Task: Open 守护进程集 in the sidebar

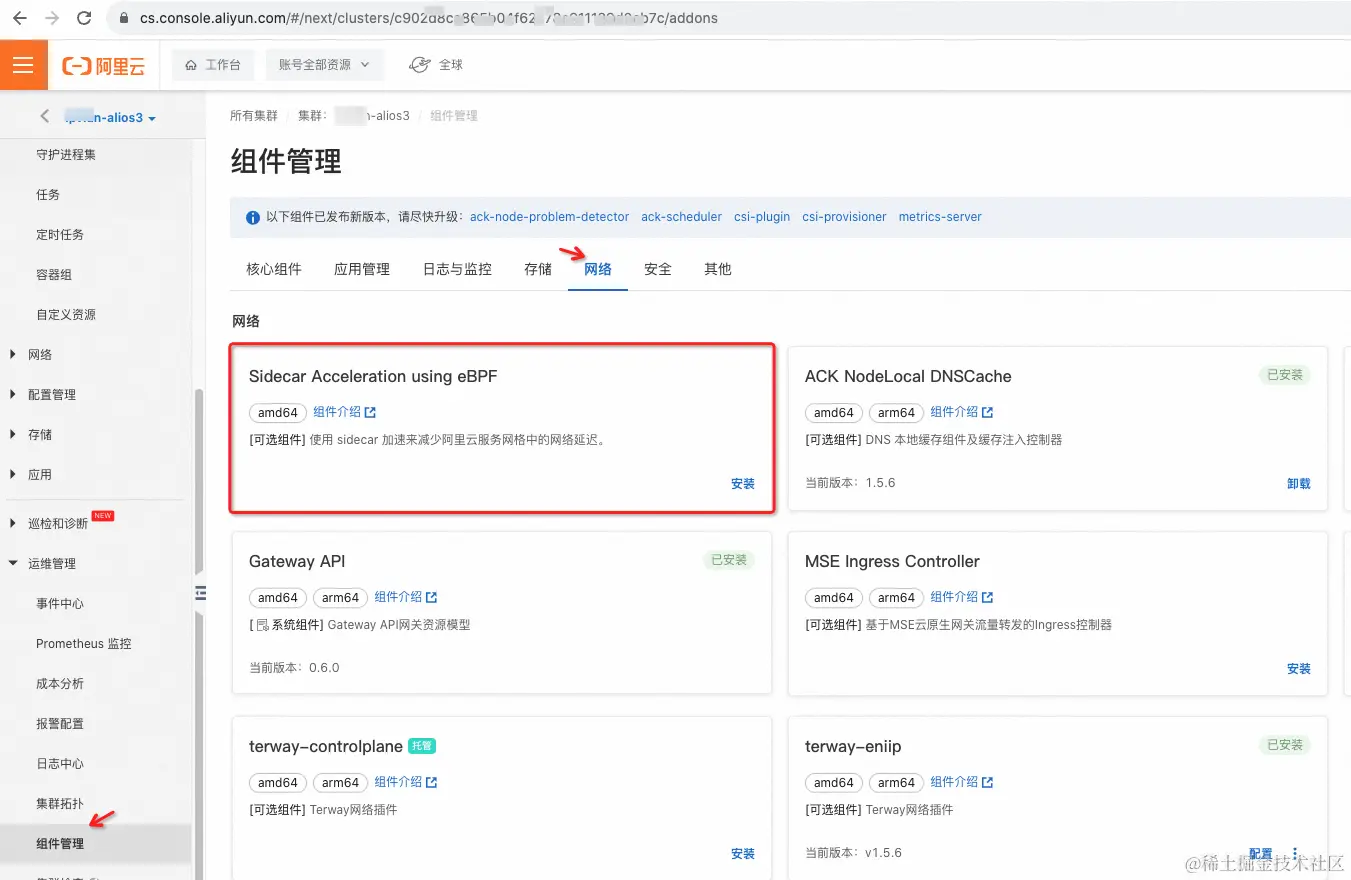Action: [x=66, y=155]
